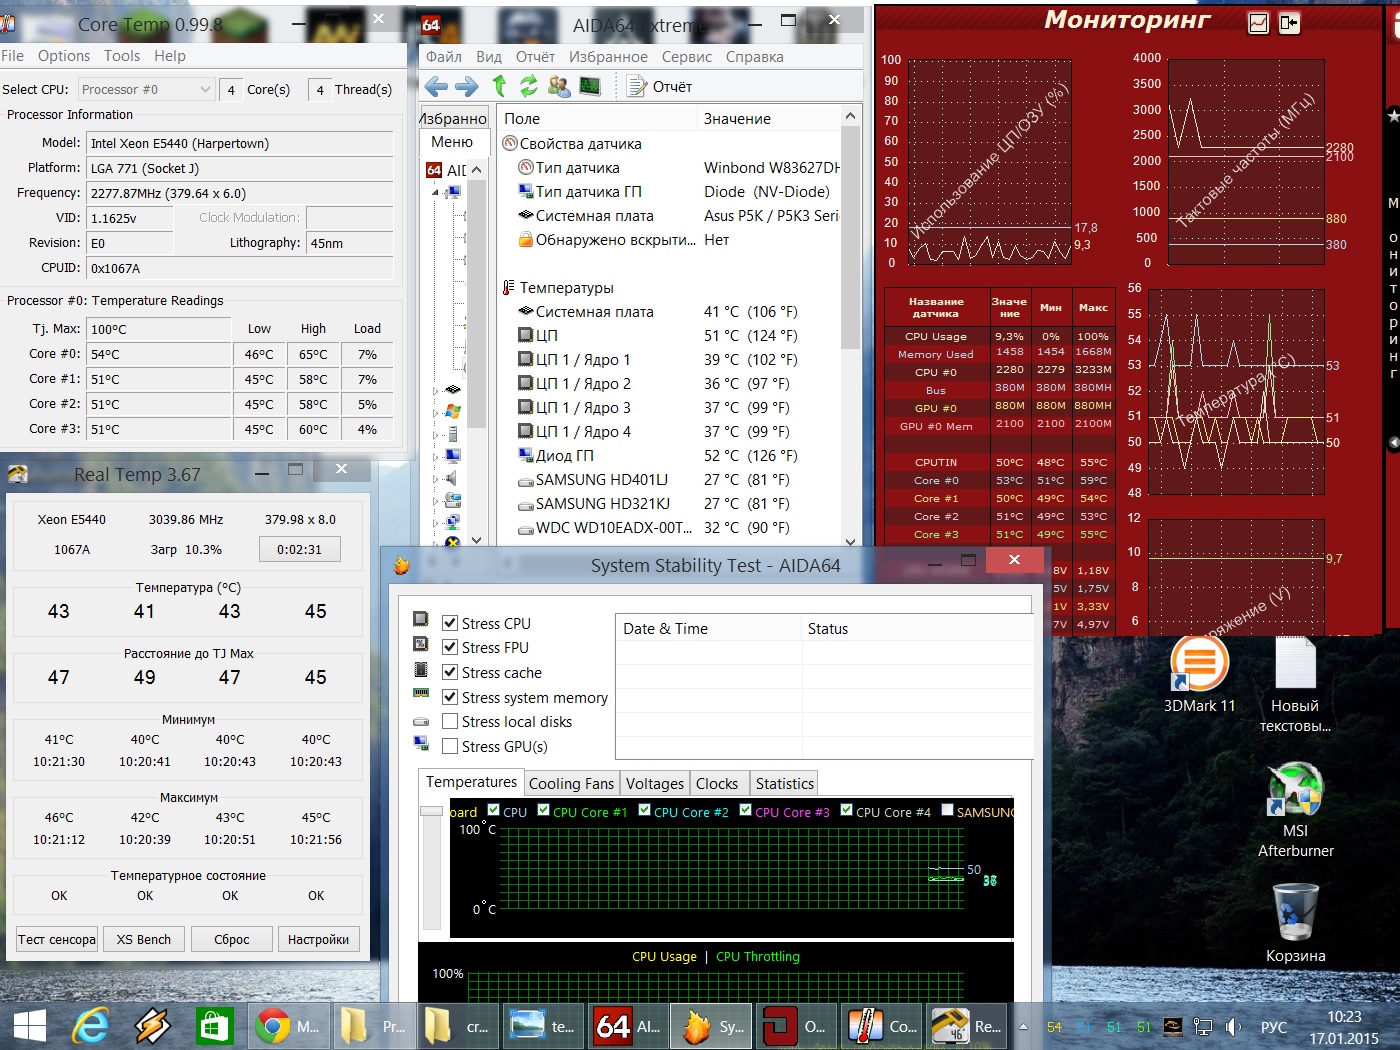Click the XS Bench button
Viewport: 1400px width, 1050px height.
144,939
